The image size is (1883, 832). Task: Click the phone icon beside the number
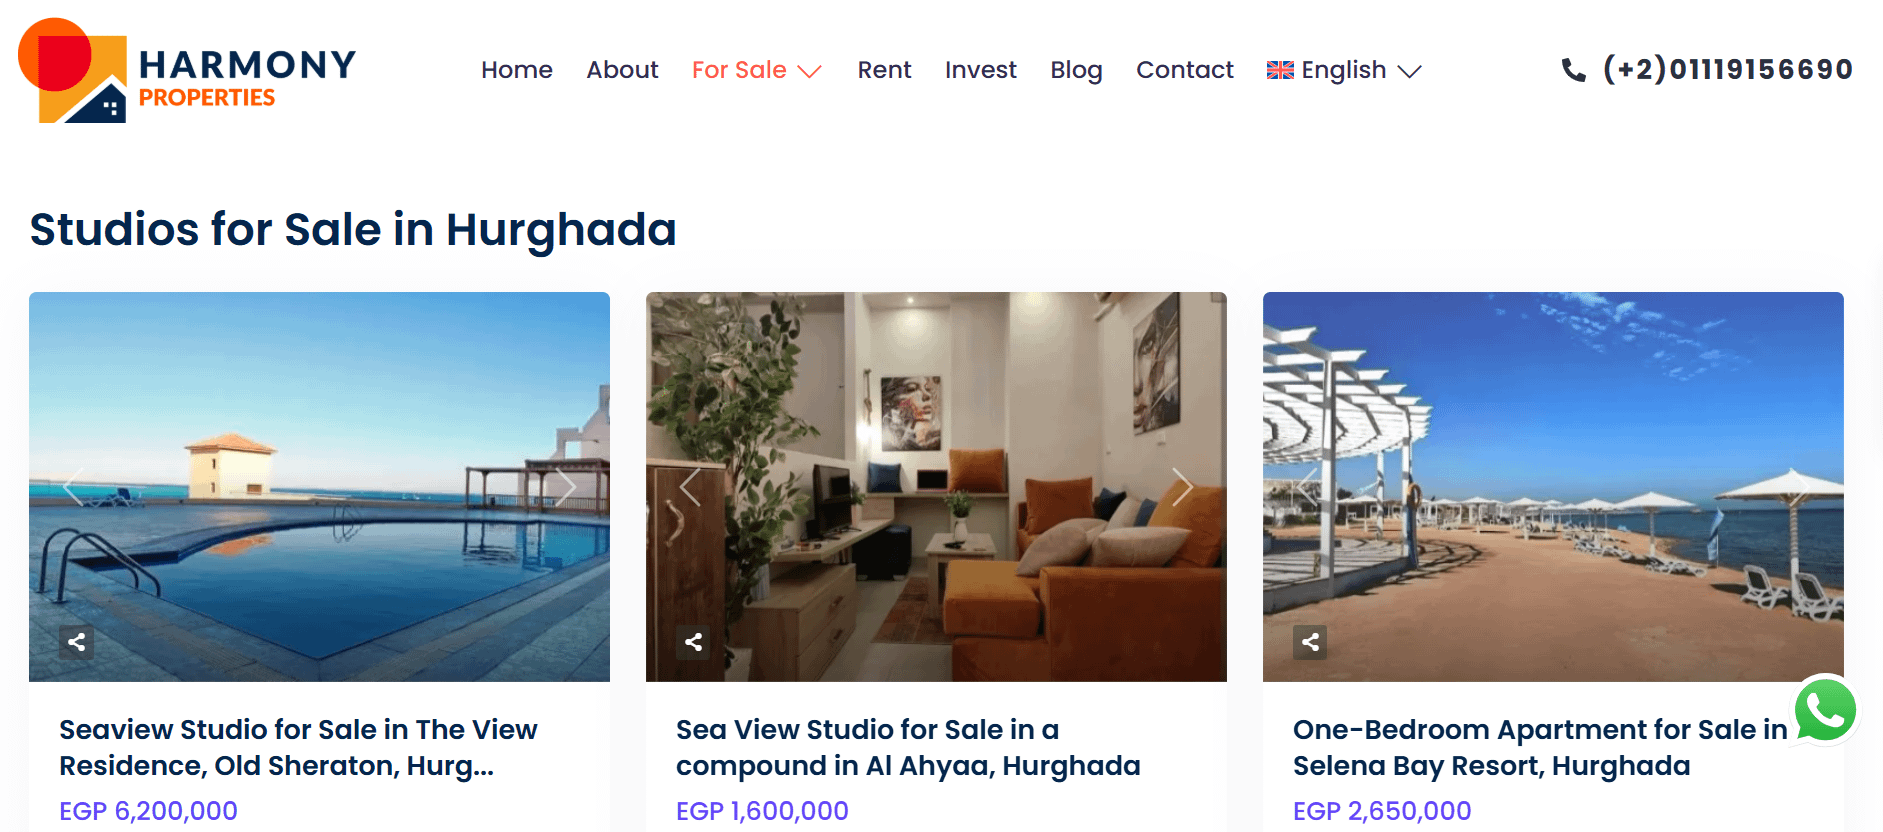click(1573, 70)
